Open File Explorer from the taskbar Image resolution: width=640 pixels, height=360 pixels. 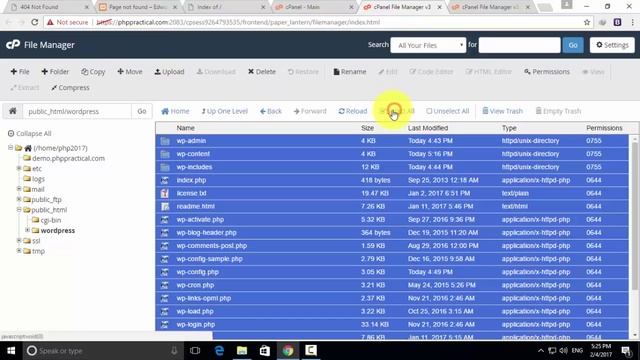(x=242, y=351)
